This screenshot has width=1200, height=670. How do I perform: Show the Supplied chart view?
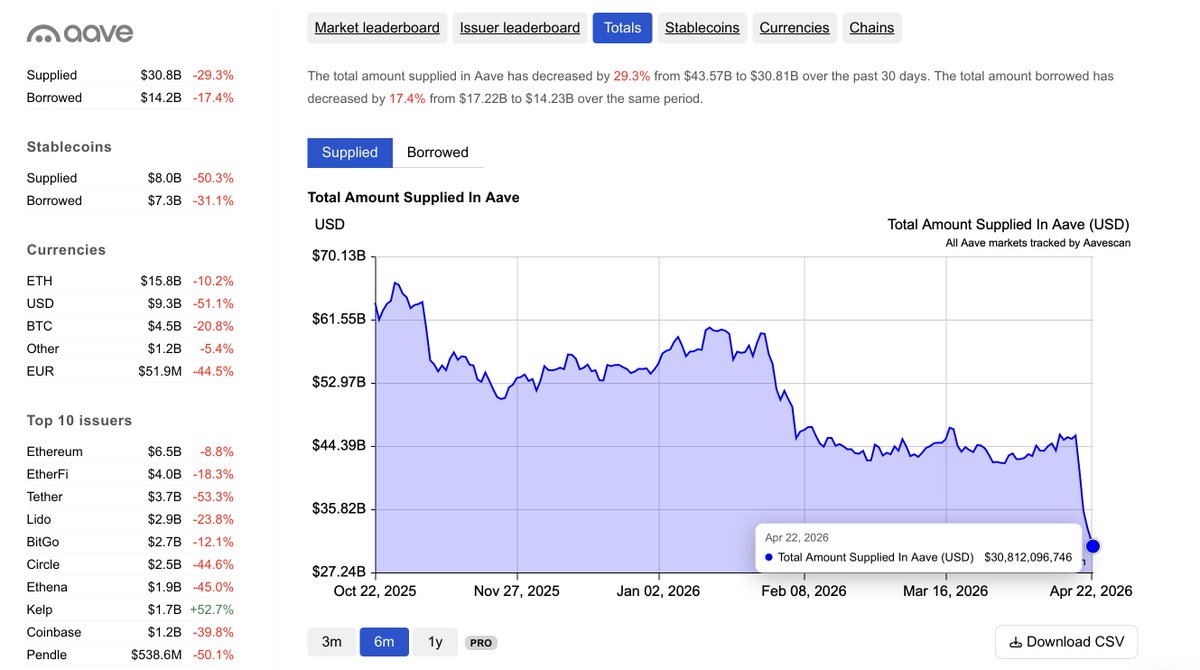tap(350, 152)
